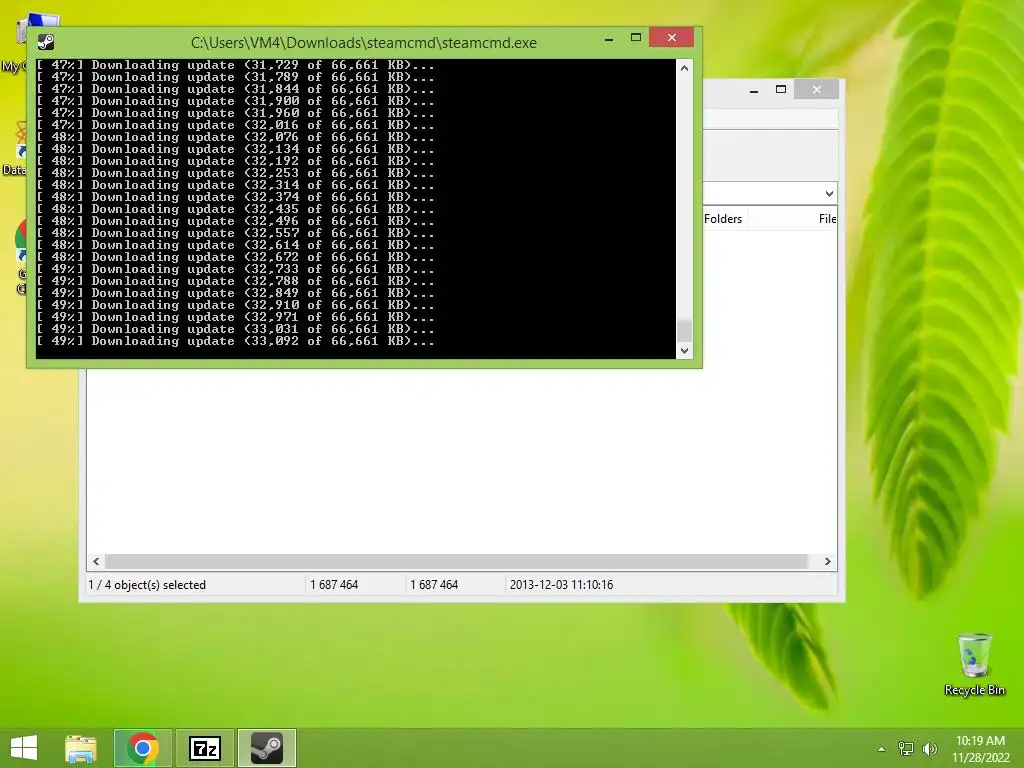This screenshot has height=768, width=1024.
Task: Click console scrollbar down arrow
Action: [x=684, y=351]
